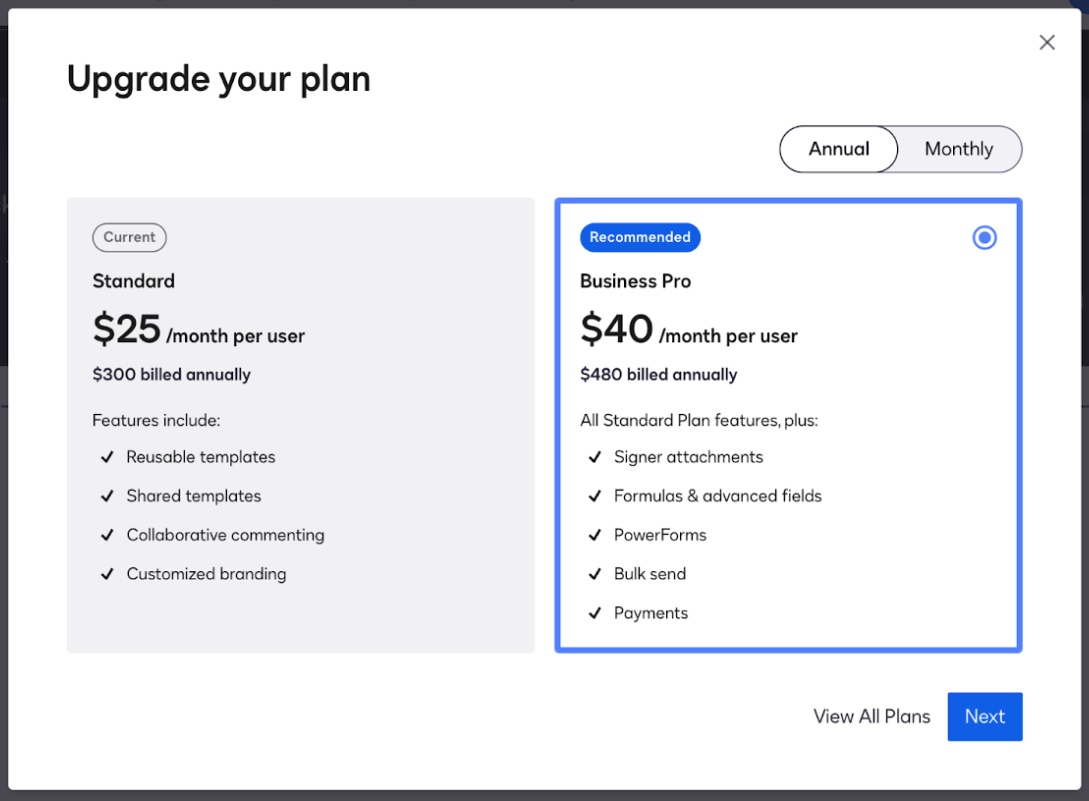This screenshot has width=1089, height=801.
Task: Click the Current badge on Standard plan
Action: (129, 237)
